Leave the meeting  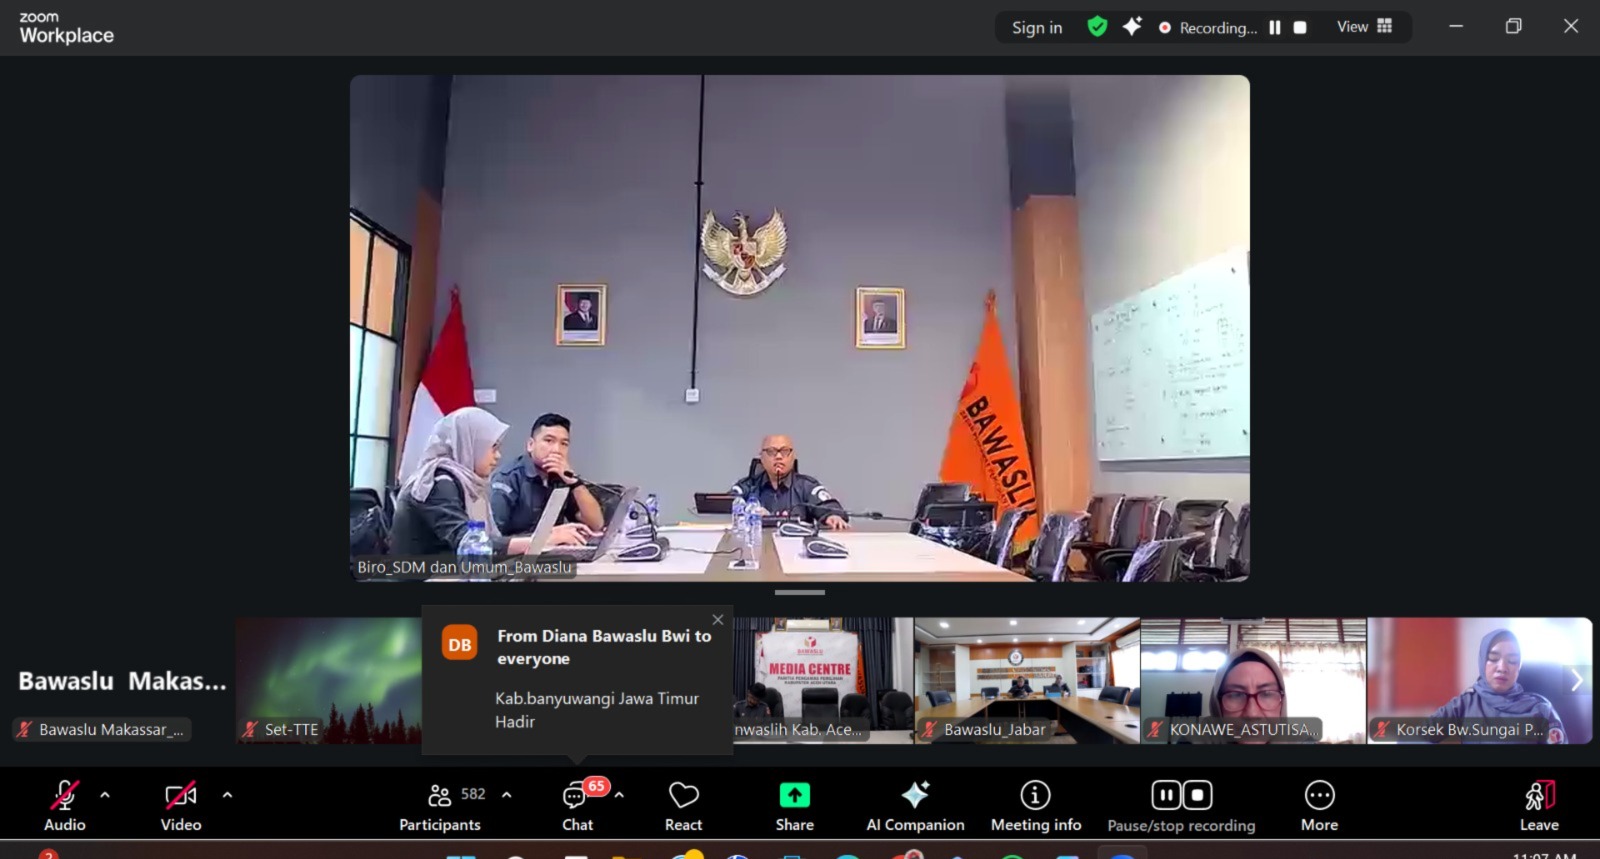coord(1539,806)
